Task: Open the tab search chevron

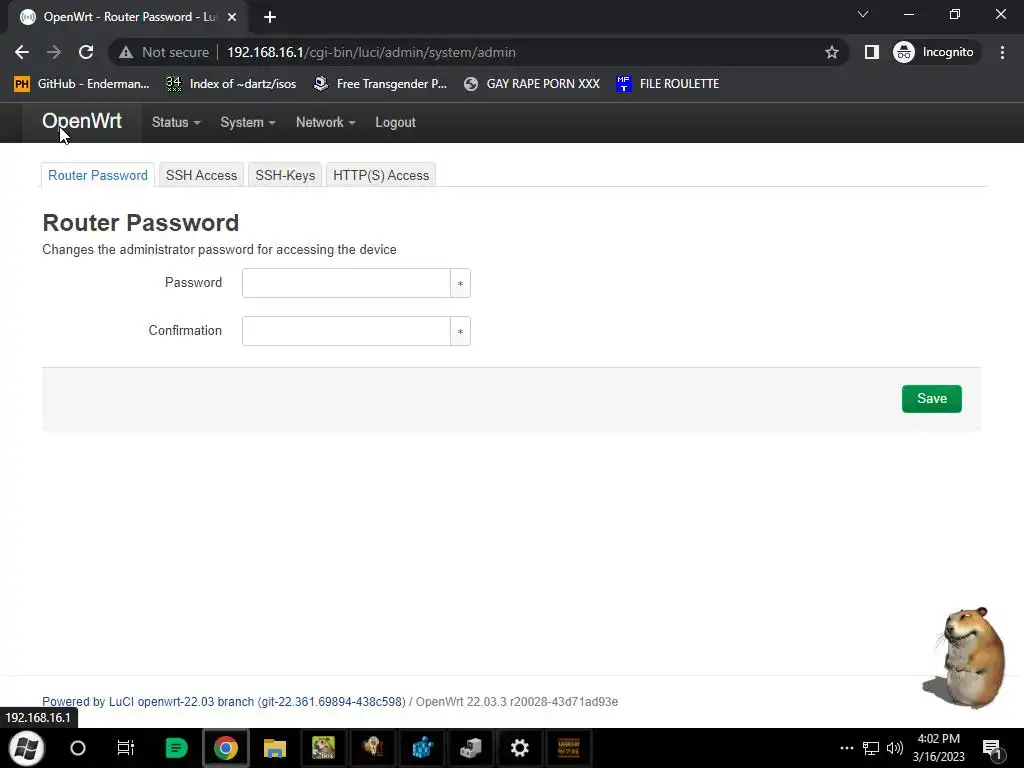Action: pos(863,14)
